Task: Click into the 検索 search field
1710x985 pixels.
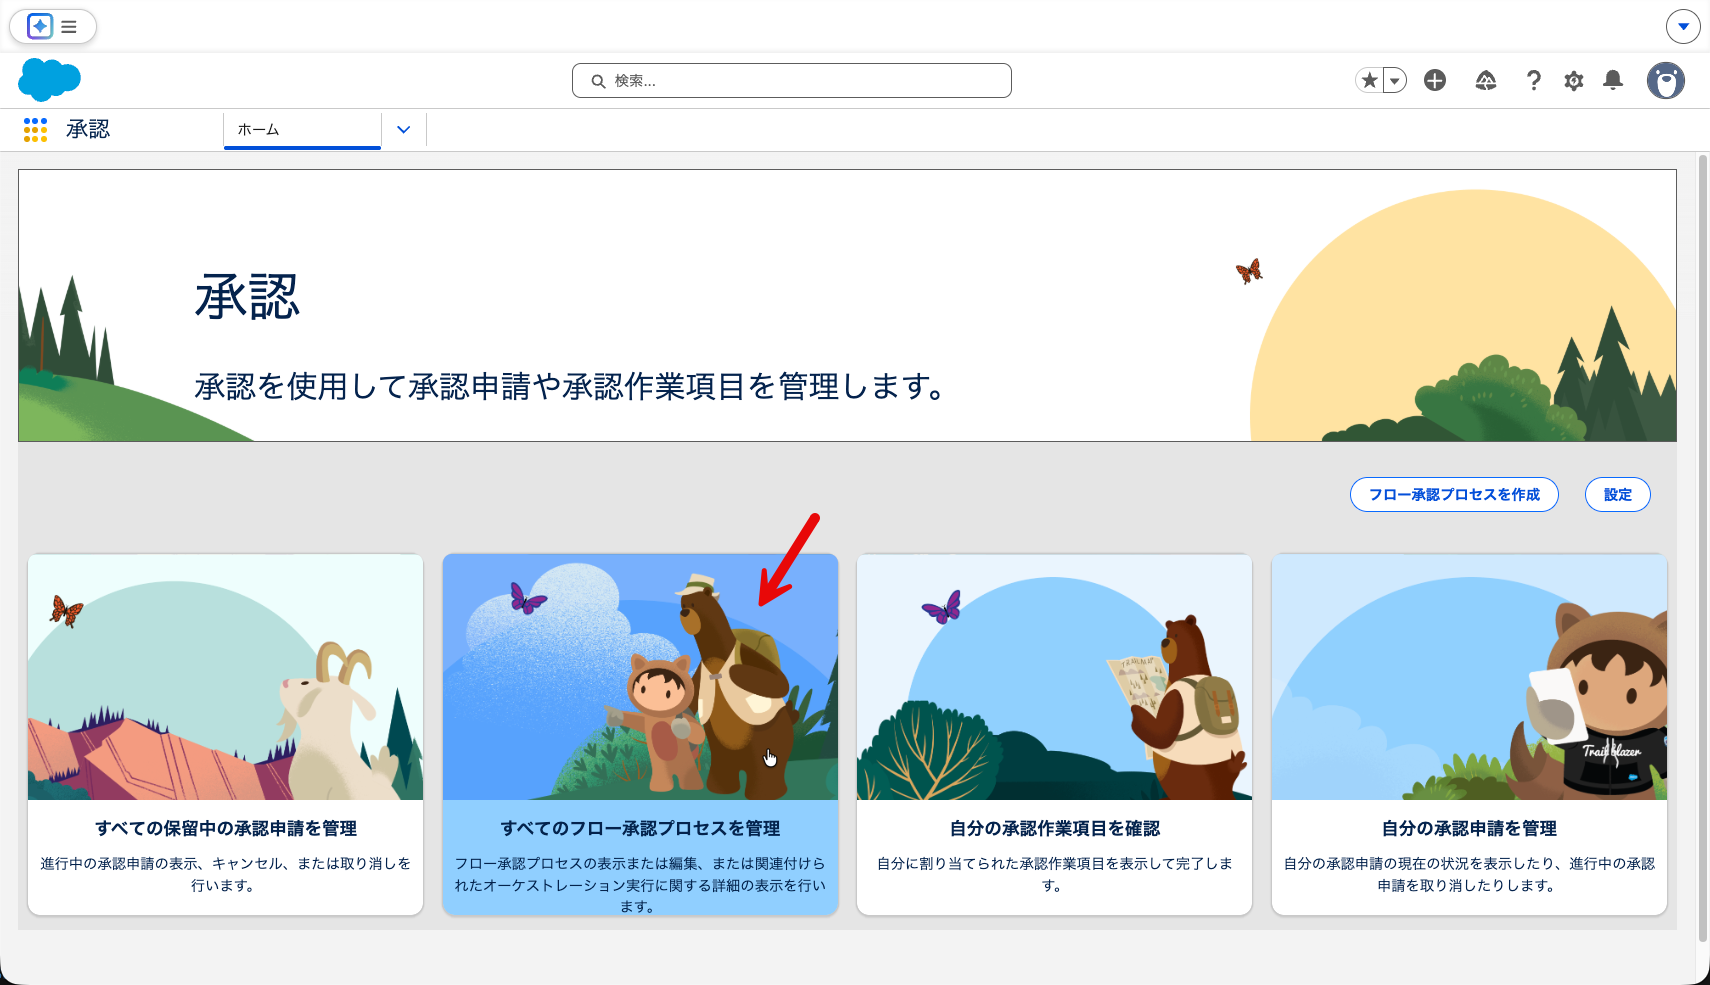Action: point(792,80)
